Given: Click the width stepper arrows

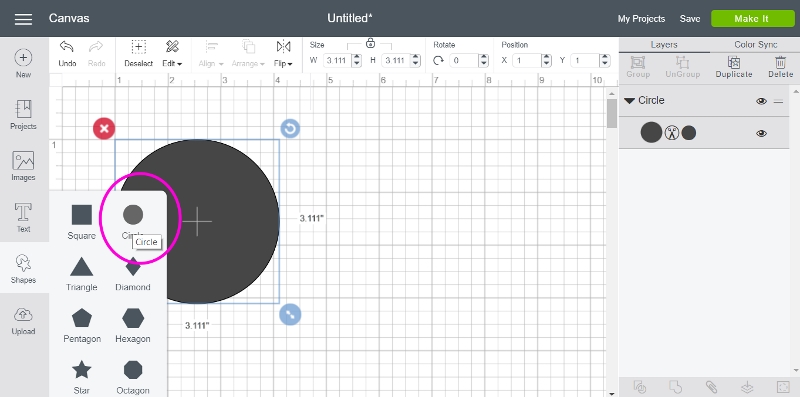Looking at the screenshot, I should [357, 60].
